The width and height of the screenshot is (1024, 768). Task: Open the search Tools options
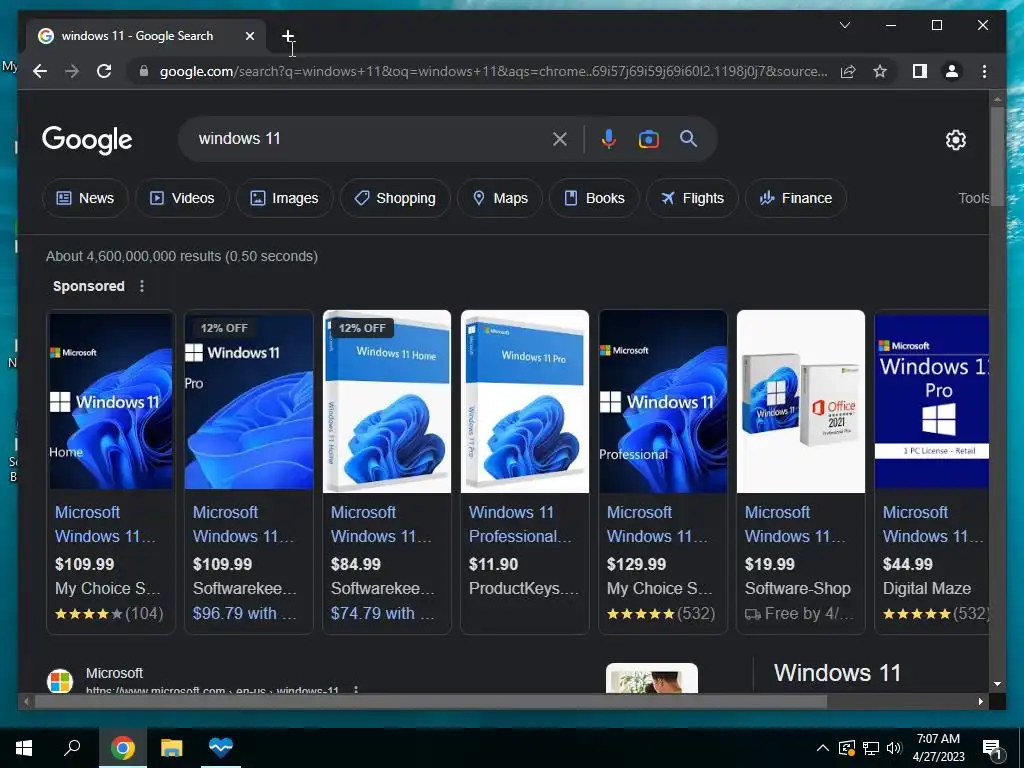(973, 198)
